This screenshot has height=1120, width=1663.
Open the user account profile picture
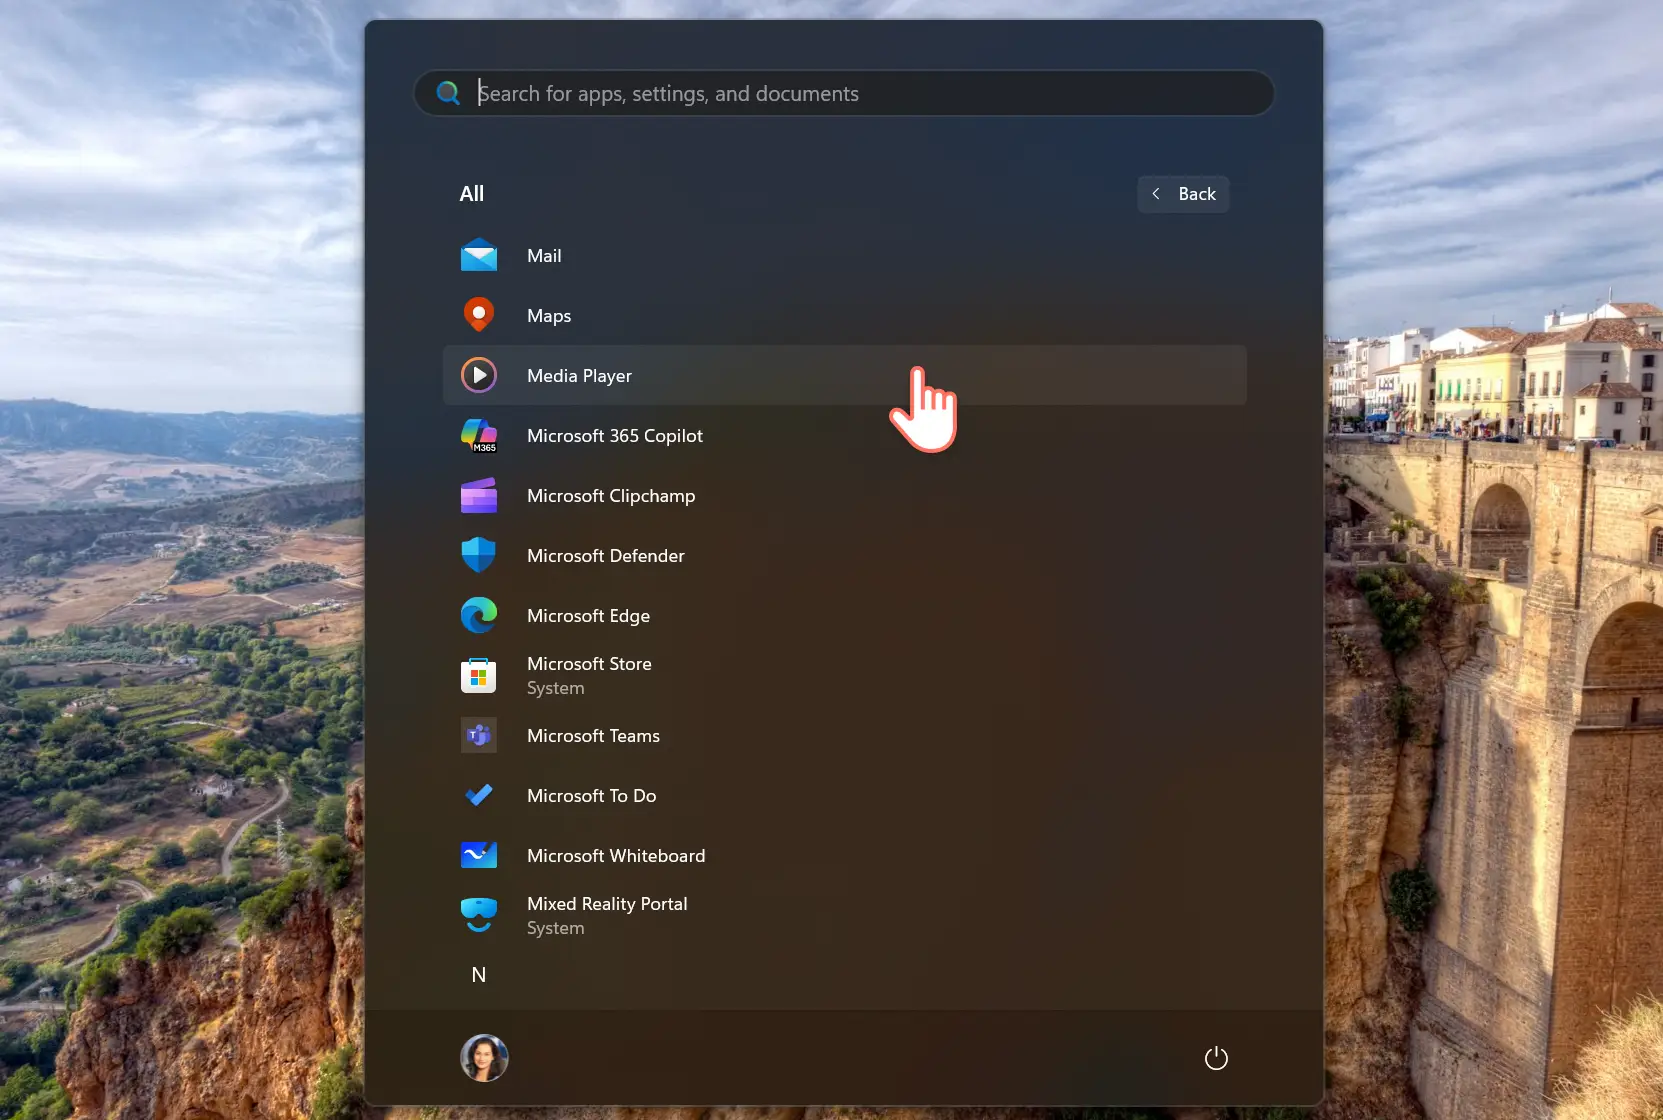click(x=484, y=1058)
